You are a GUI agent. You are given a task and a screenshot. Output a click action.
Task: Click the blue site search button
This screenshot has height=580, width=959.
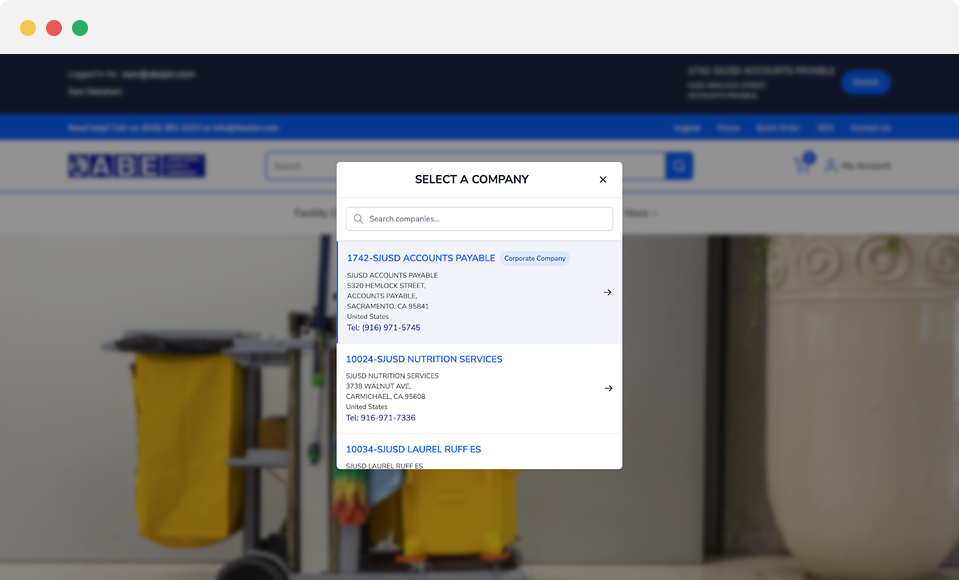(679, 166)
